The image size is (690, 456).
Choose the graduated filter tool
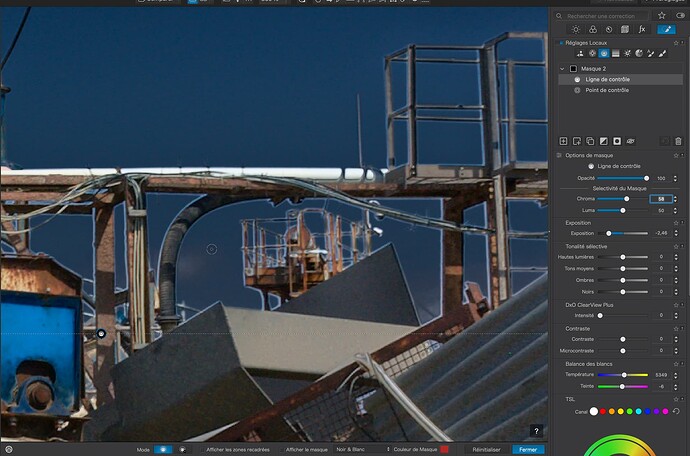pos(616,53)
